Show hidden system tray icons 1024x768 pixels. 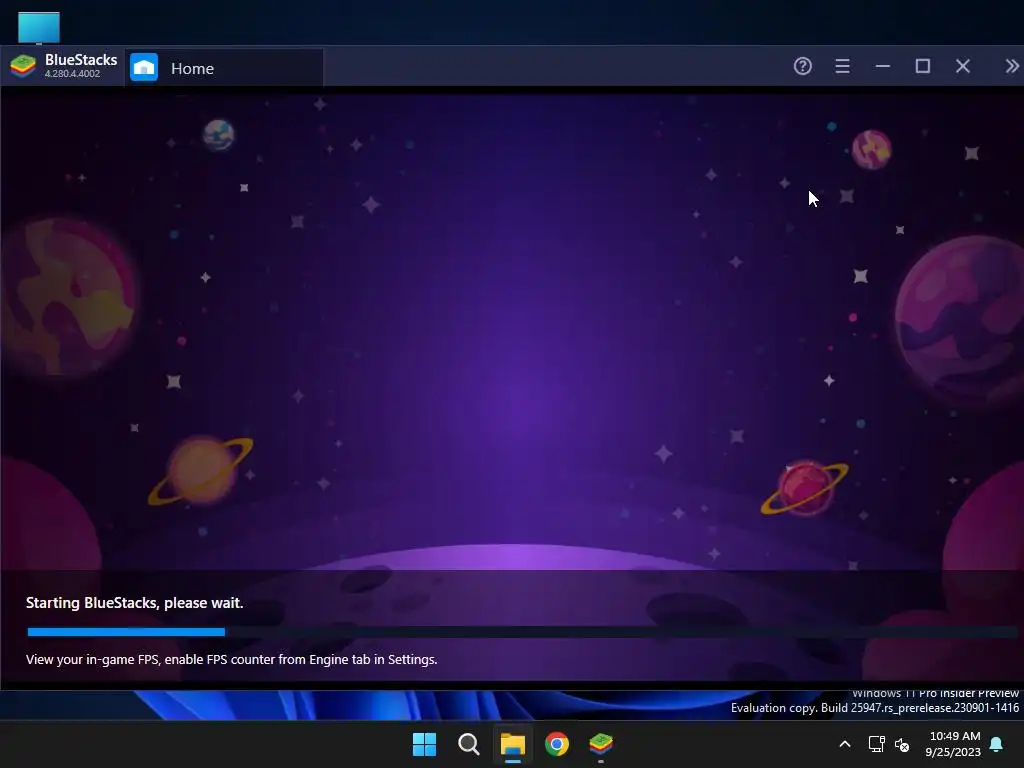(844, 744)
